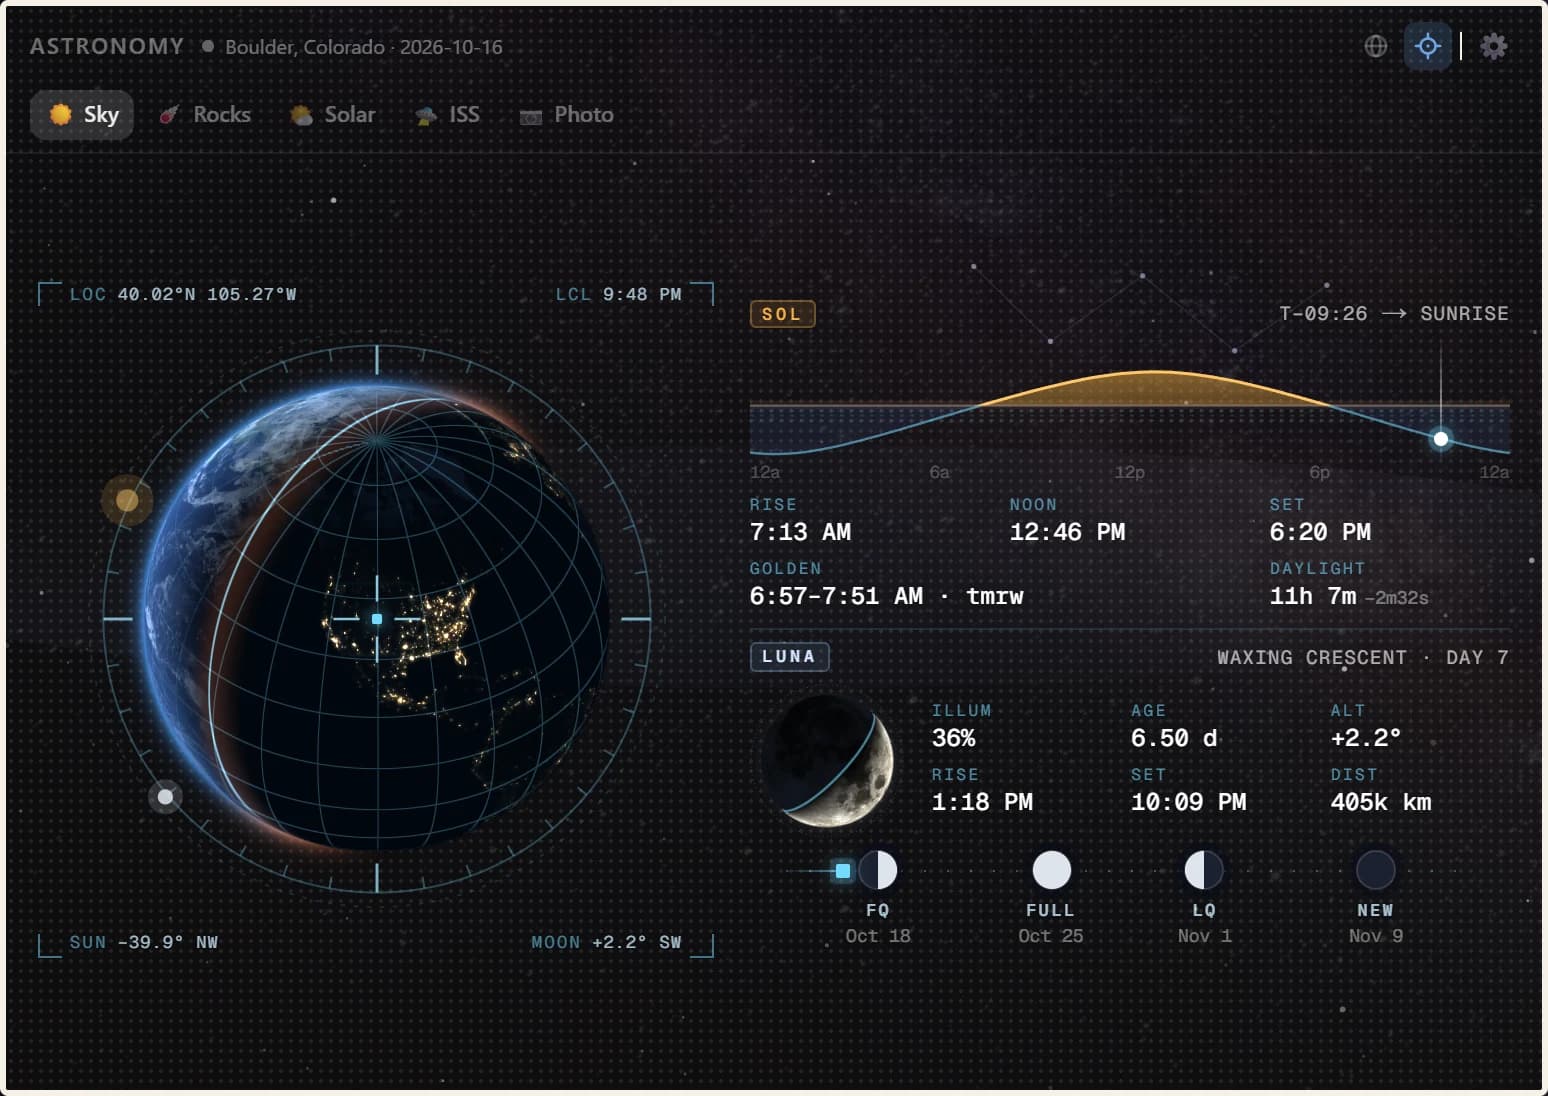Click the blue current-phase marker square
The image size is (1548, 1096).
coord(843,871)
